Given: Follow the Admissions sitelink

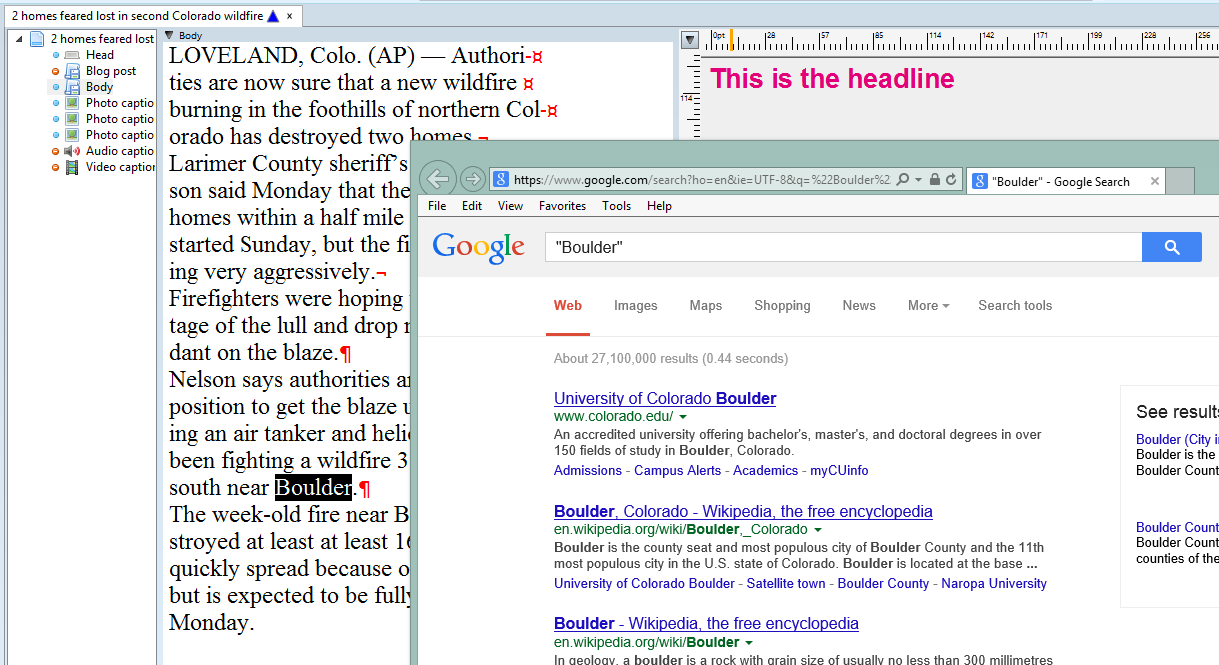Looking at the screenshot, I should coord(588,471).
